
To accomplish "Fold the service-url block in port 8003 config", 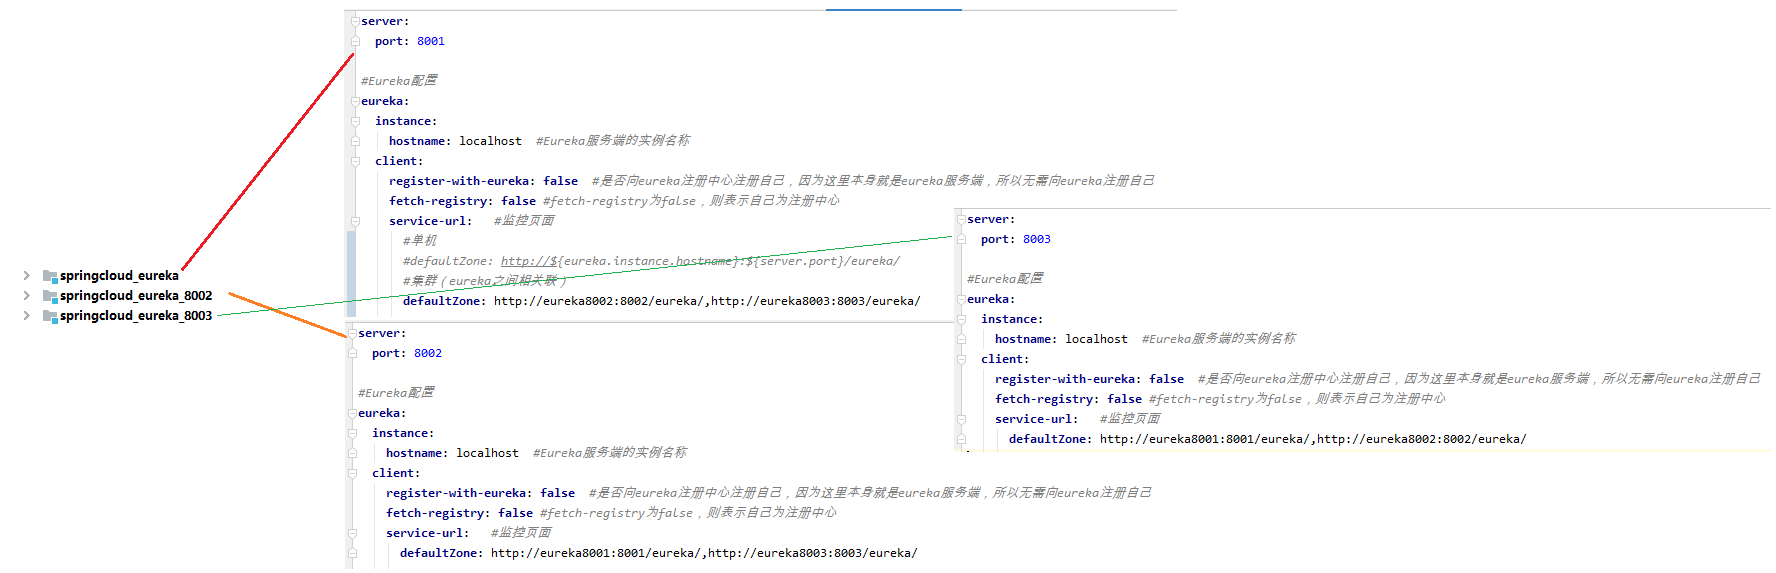I will [961, 419].
